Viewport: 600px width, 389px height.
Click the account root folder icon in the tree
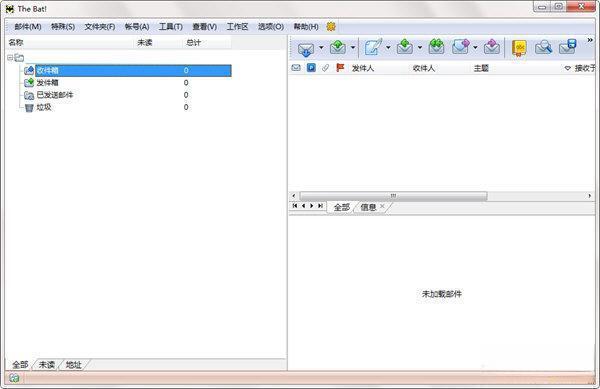click(x=19, y=58)
